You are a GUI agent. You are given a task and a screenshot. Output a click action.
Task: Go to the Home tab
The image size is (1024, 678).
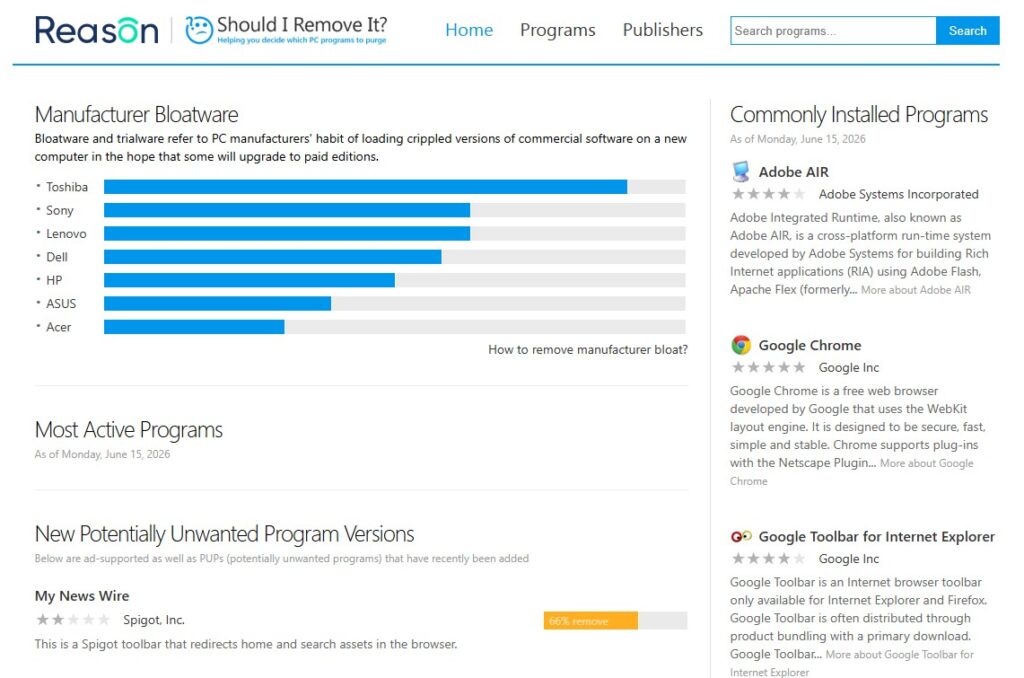(469, 30)
